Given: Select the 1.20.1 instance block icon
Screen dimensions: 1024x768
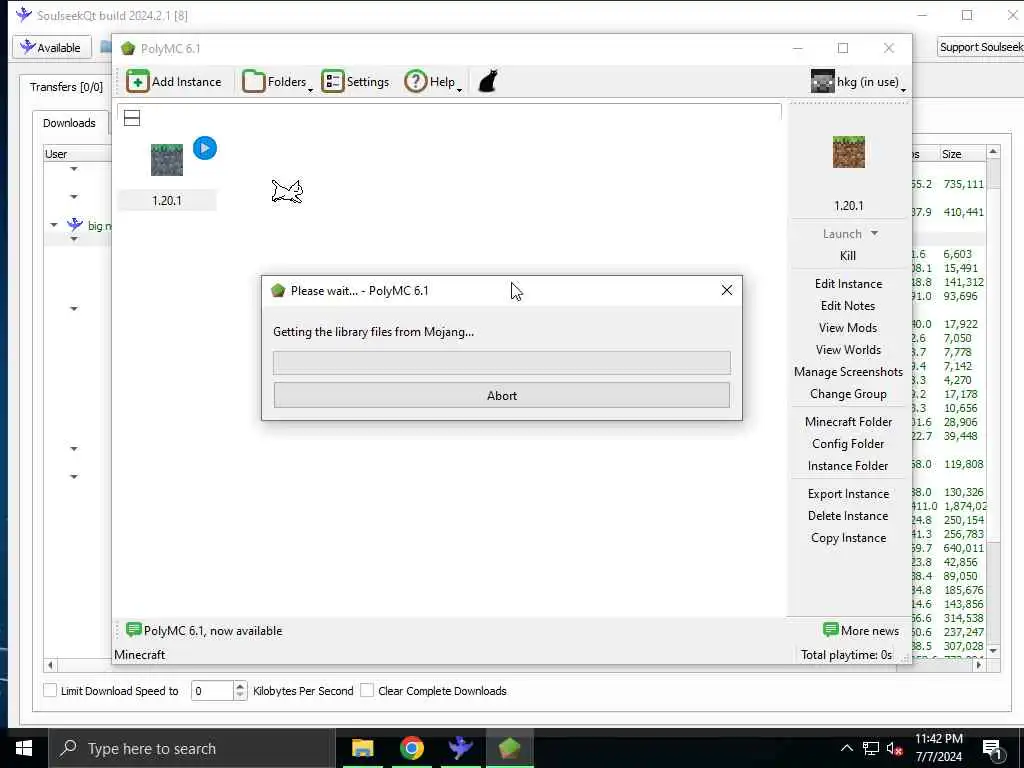Looking at the screenshot, I should (x=167, y=160).
